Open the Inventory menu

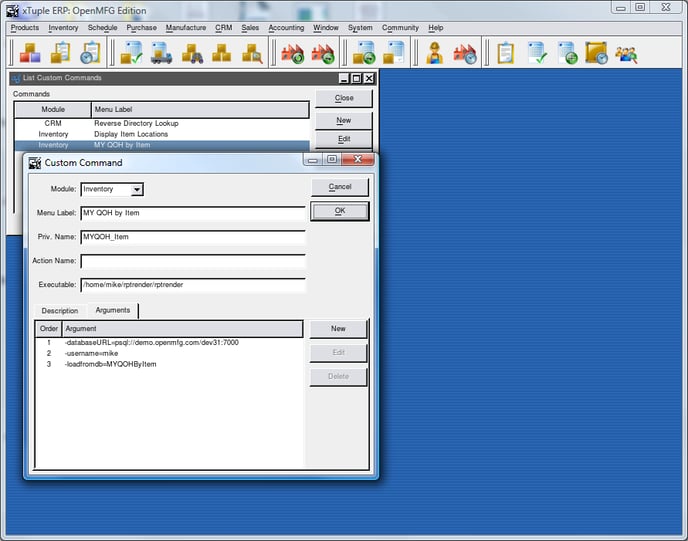click(63, 28)
